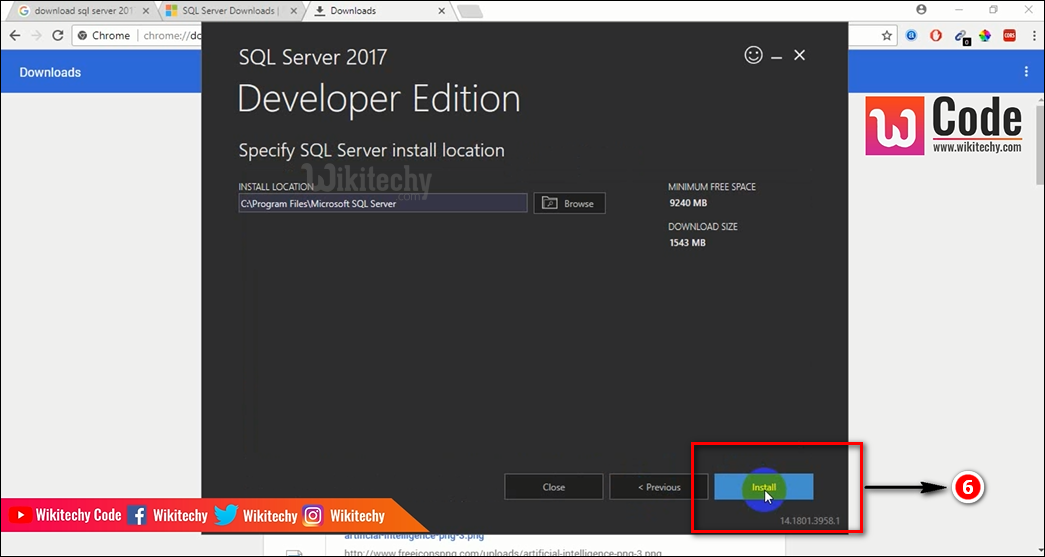
Task: Open a new tab in Chrome
Action: 468,11
